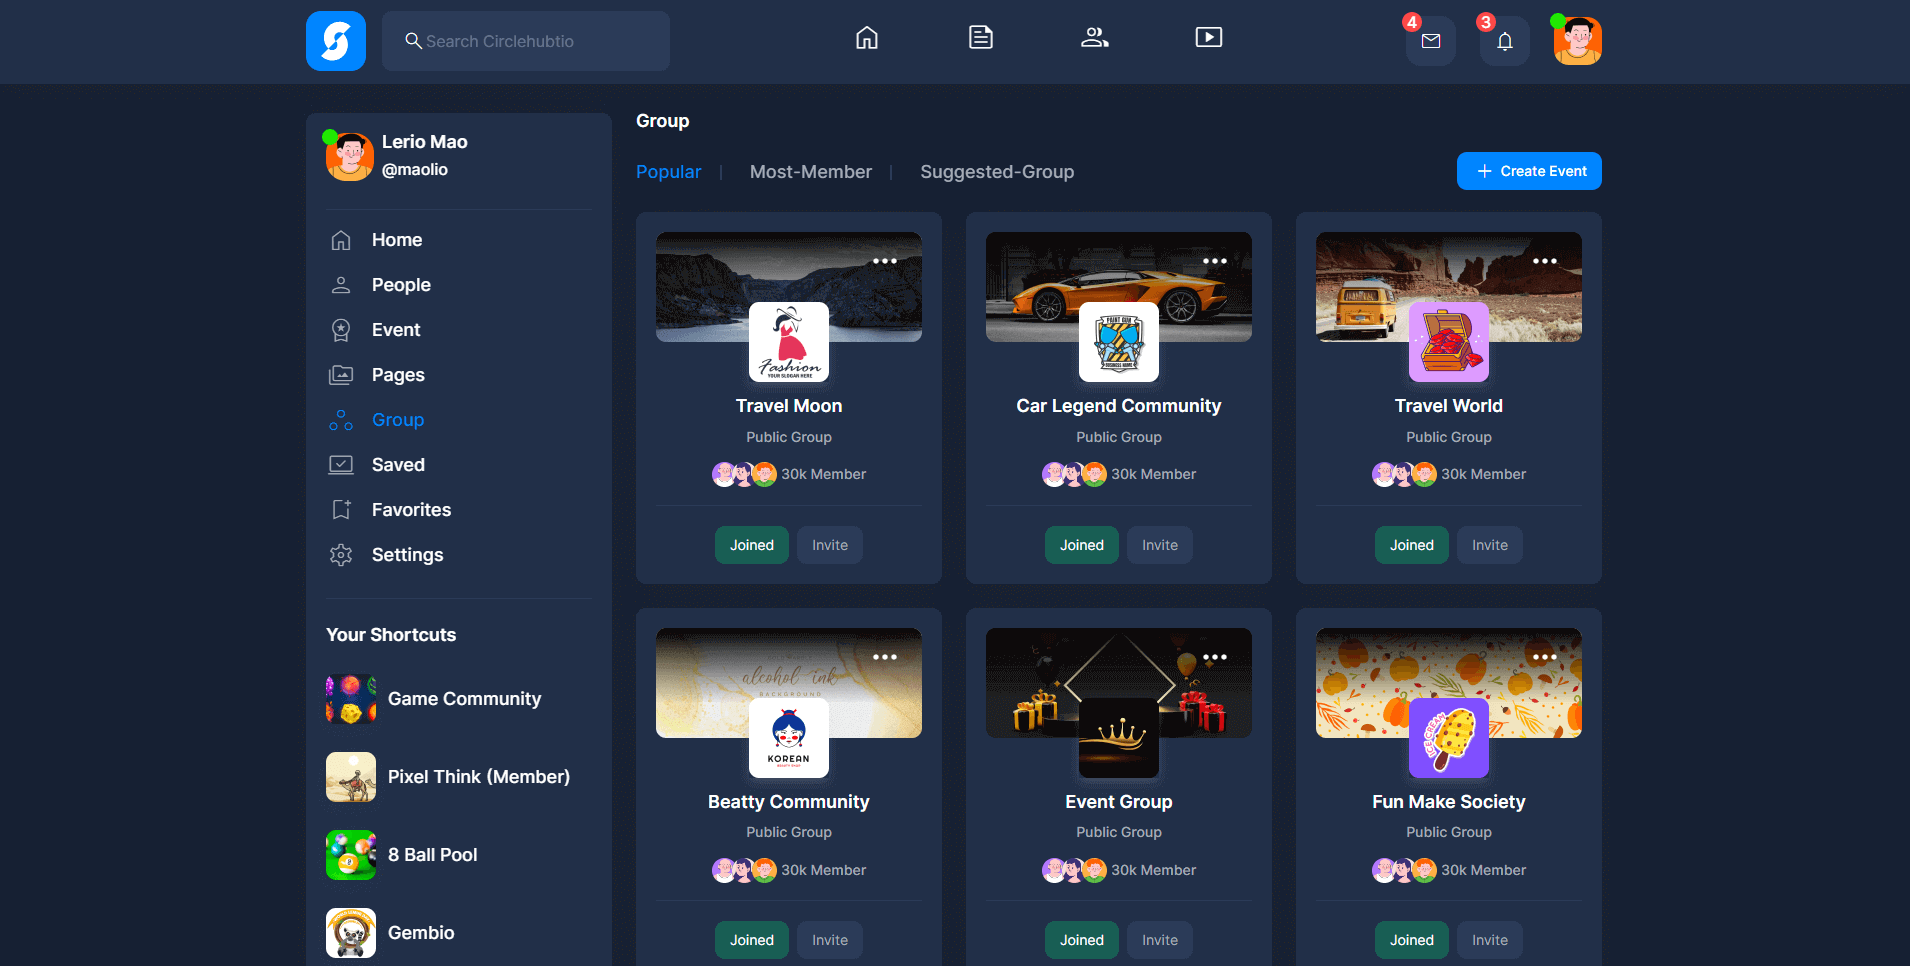The image size is (1910, 966).
Task: Click Fun Make Society ice cream thumbnail
Action: coord(1449,738)
